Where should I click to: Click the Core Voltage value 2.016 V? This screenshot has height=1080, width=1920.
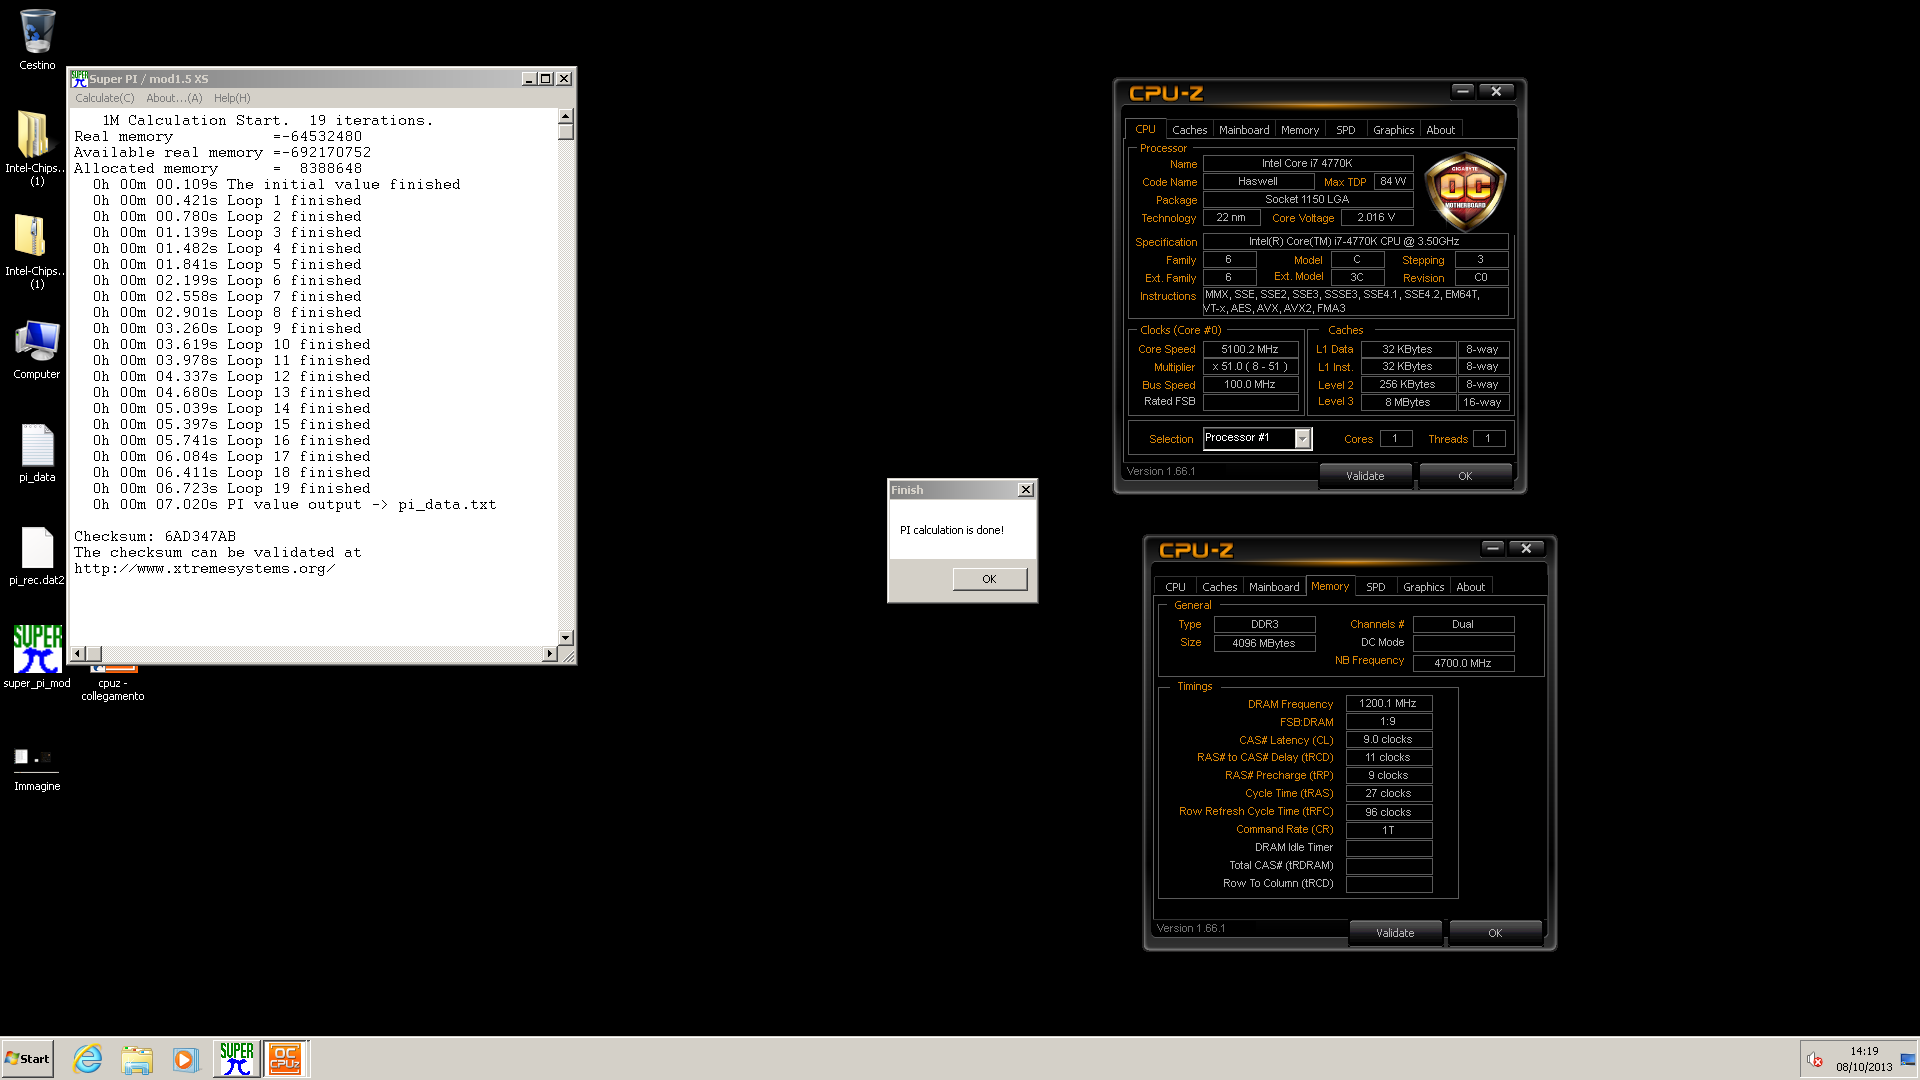click(x=1376, y=217)
